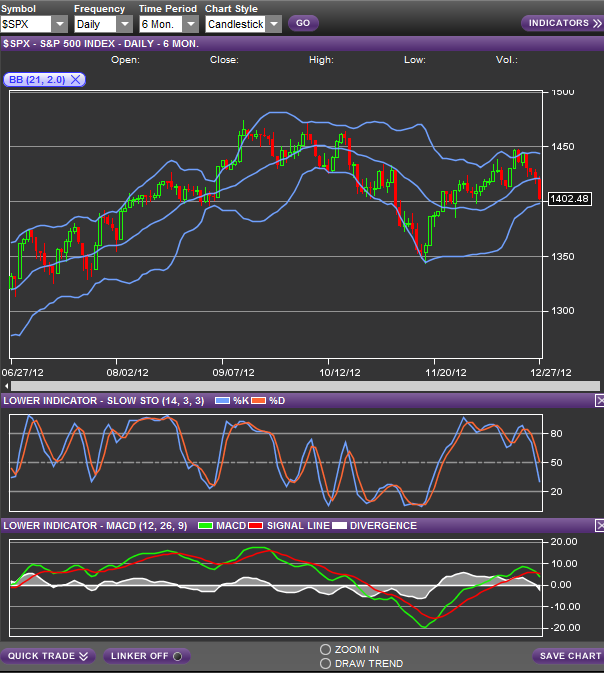This screenshot has height=673, width=604.
Task: Open the Chart Style Candlestick dropdown
Action: pyautogui.click(x=273, y=23)
